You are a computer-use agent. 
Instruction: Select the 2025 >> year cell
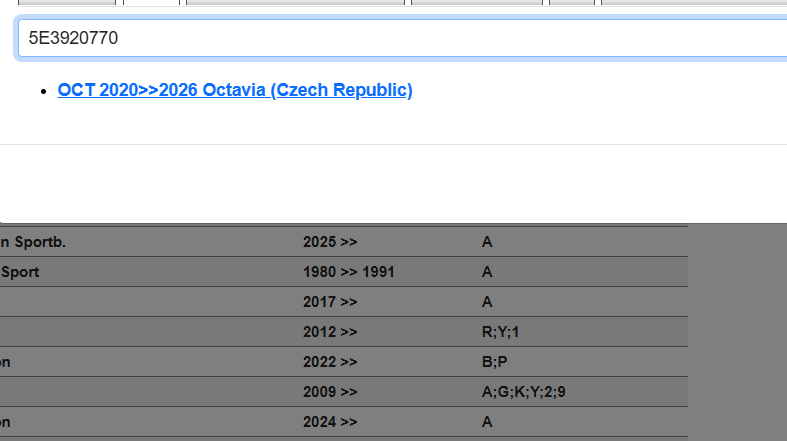click(x=330, y=242)
